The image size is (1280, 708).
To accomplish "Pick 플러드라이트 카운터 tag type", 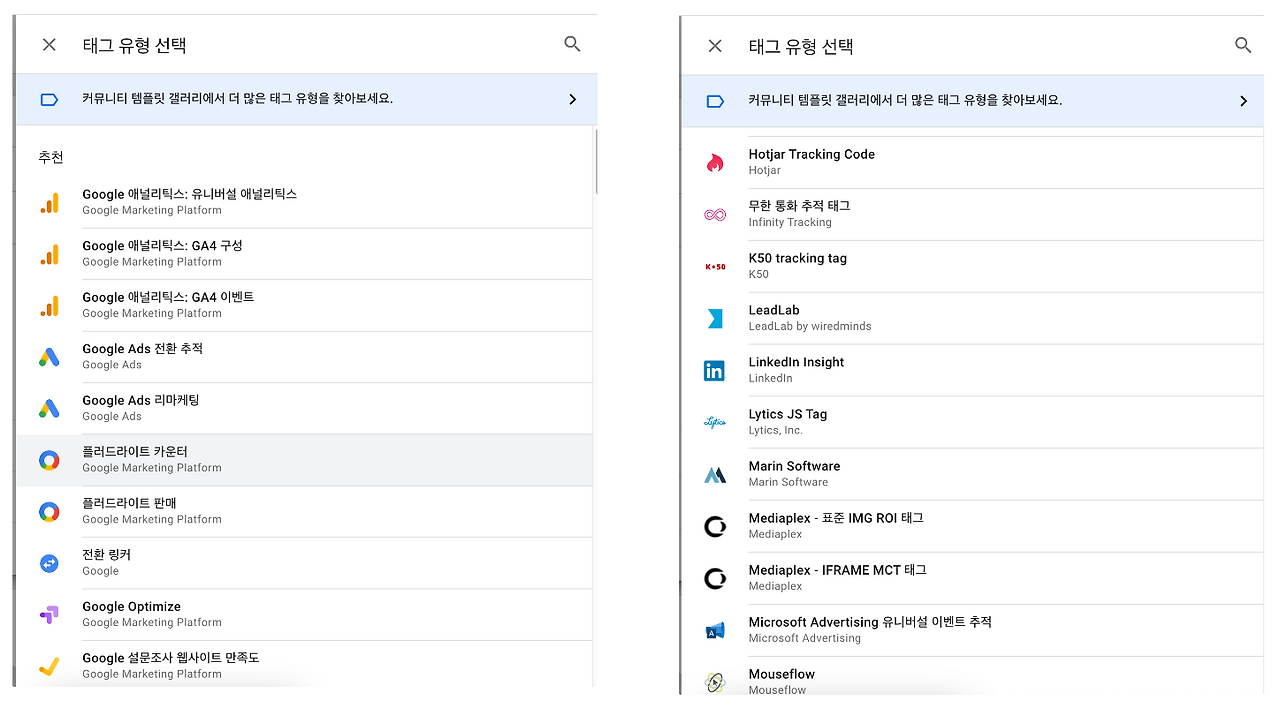I will tap(304, 460).
